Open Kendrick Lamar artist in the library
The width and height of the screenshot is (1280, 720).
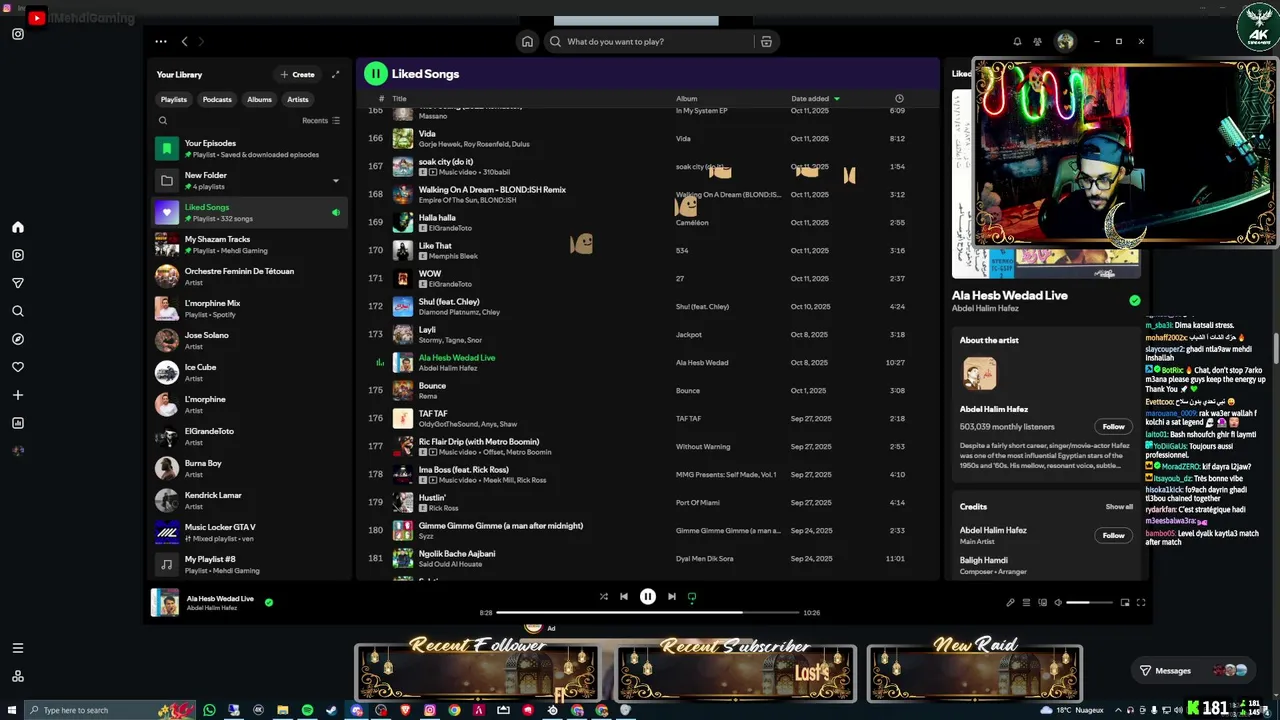pos(248,500)
